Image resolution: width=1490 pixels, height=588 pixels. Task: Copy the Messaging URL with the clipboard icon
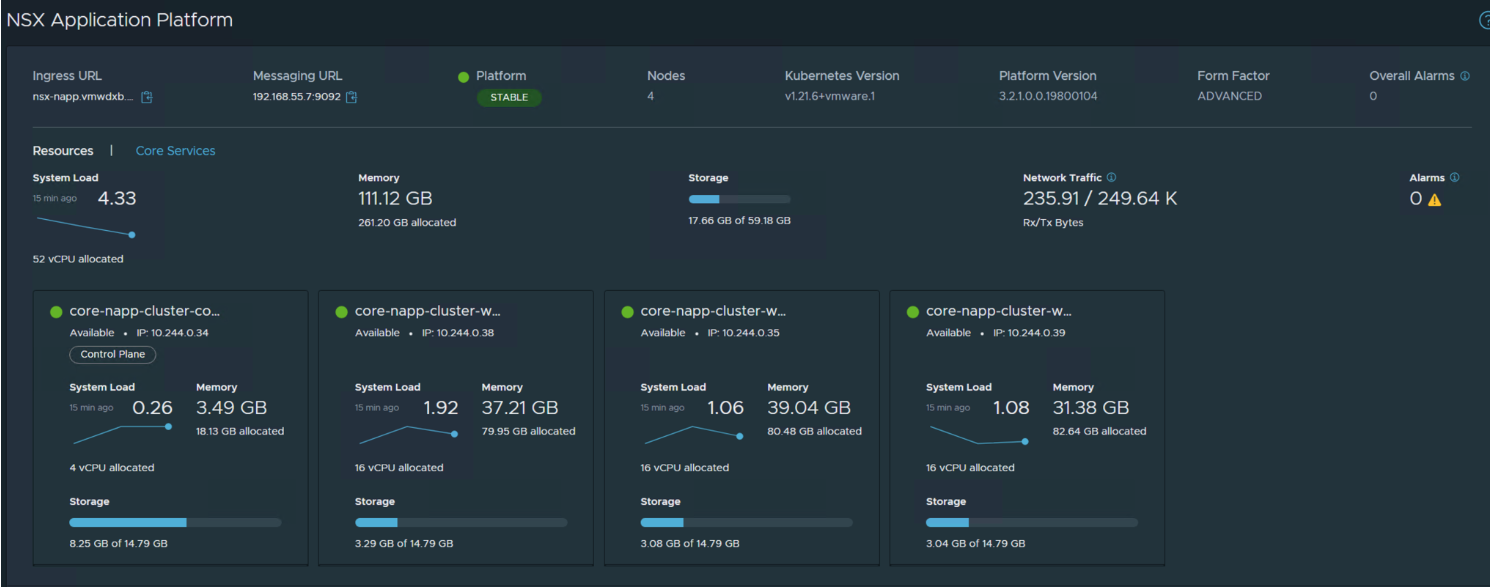tap(352, 97)
